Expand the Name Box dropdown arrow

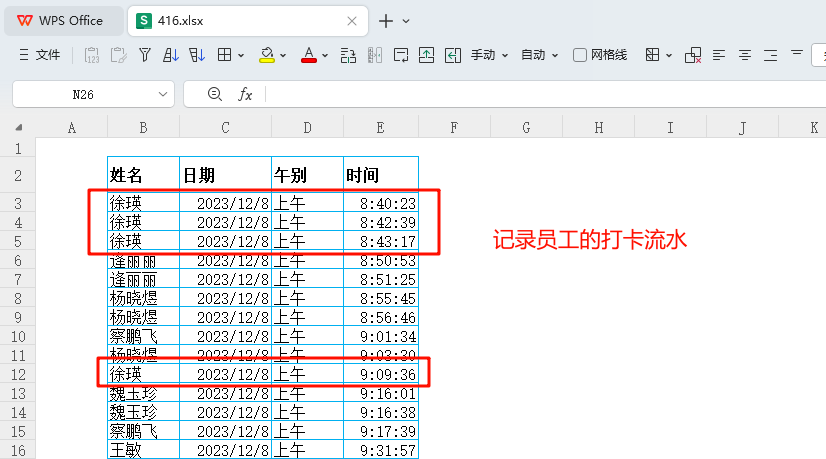click(x=163, y=94)
